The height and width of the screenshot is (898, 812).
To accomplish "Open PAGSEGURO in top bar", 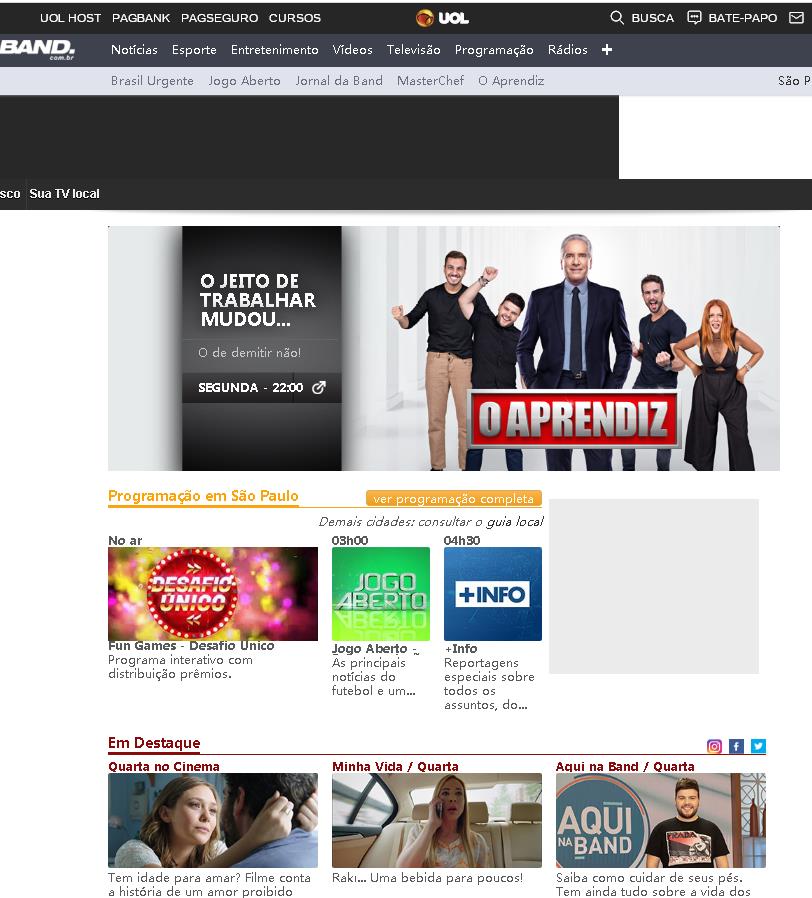I will point(219,18).
